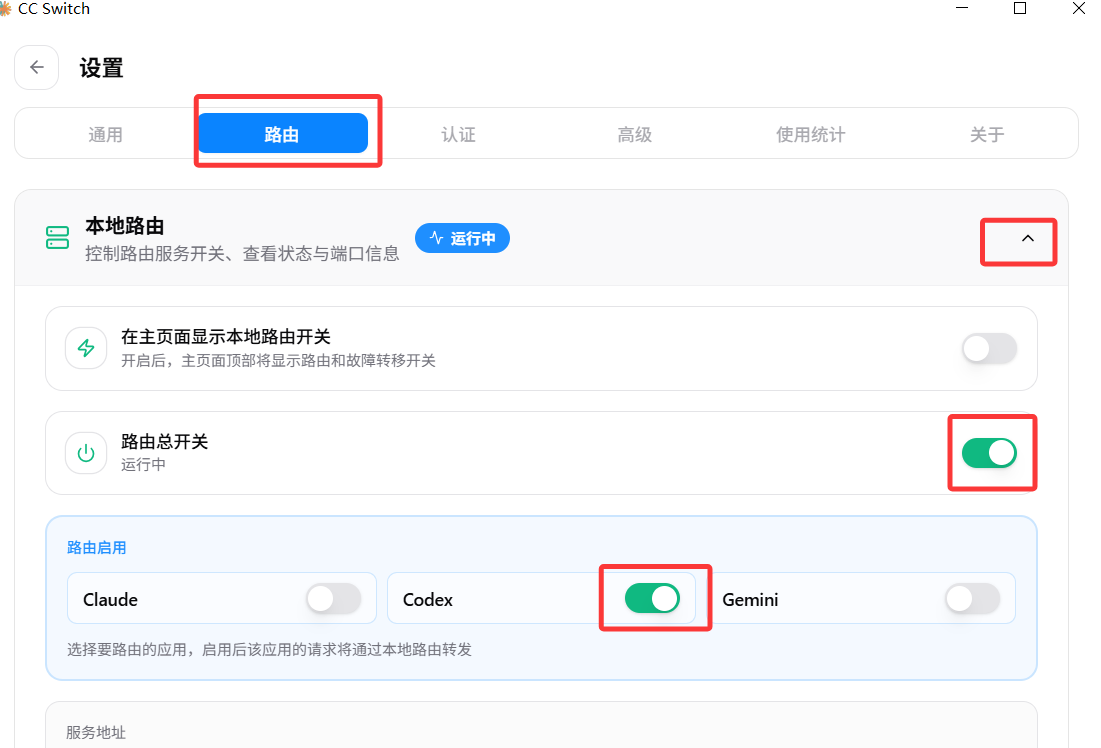Click the lightning bolt icon
The width and height of the screenshot is (1101, 748).
tap(86, 348)
